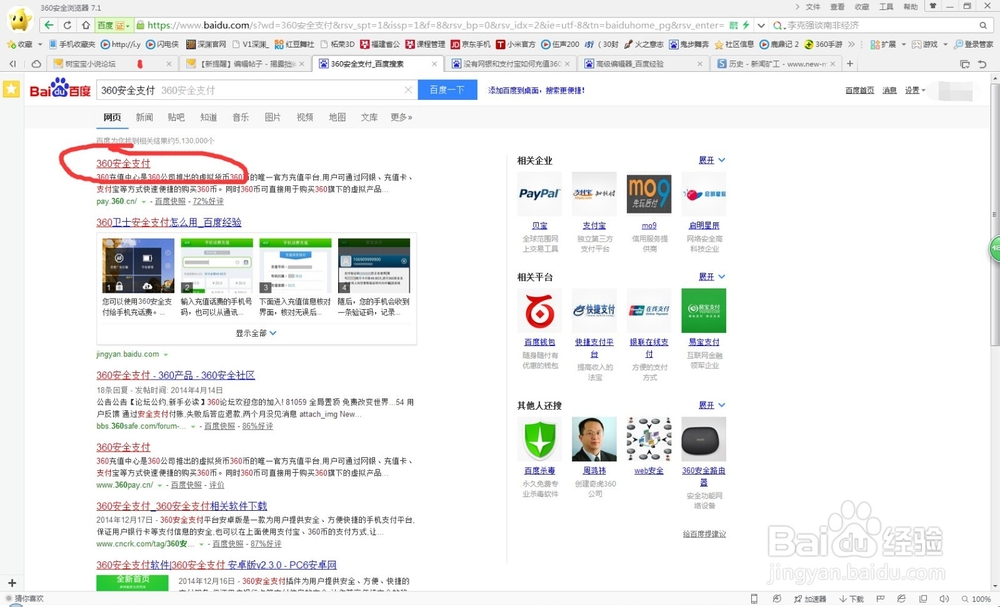Open the 收藏 favorites star bookmark button
Screen dimensions: 1000x607
pyautogui.click(x=19, y=44)
